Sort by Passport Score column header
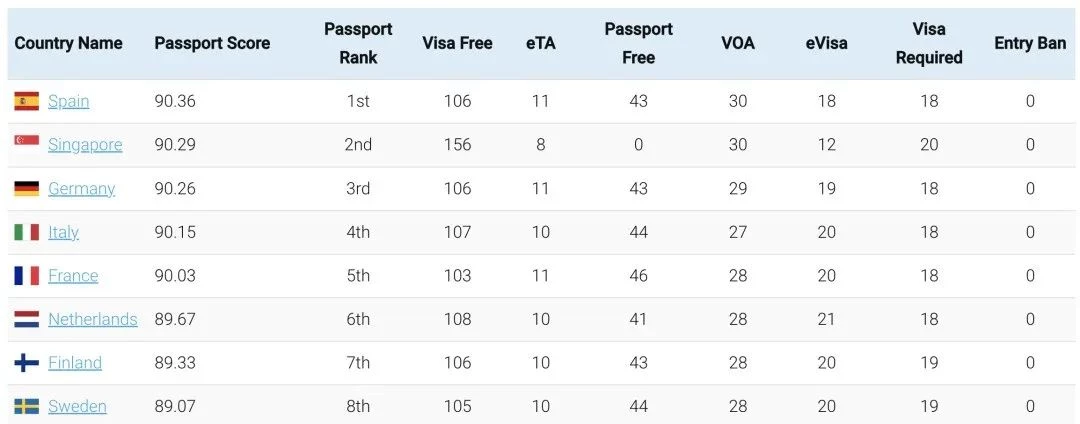The image size is (1080, 424). coord(212,43)
